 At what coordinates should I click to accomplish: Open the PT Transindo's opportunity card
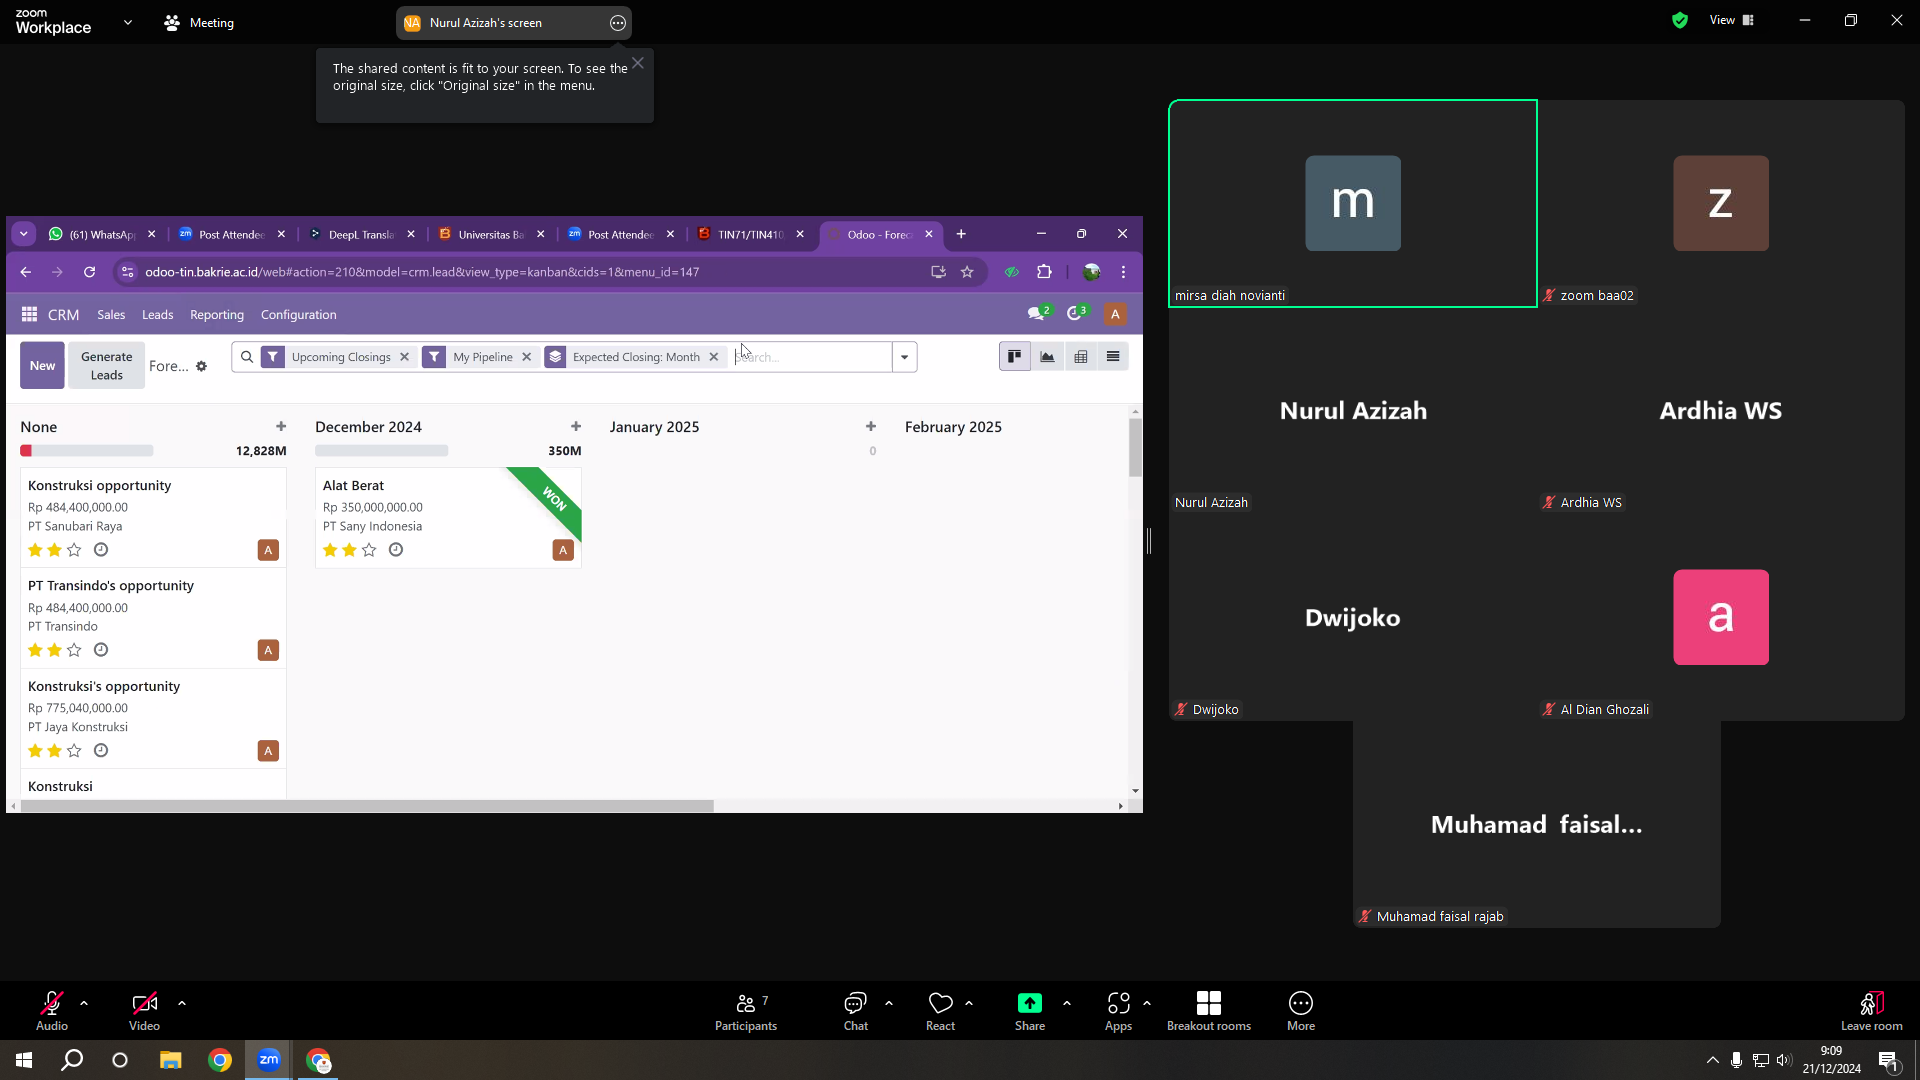pos(153,618)
